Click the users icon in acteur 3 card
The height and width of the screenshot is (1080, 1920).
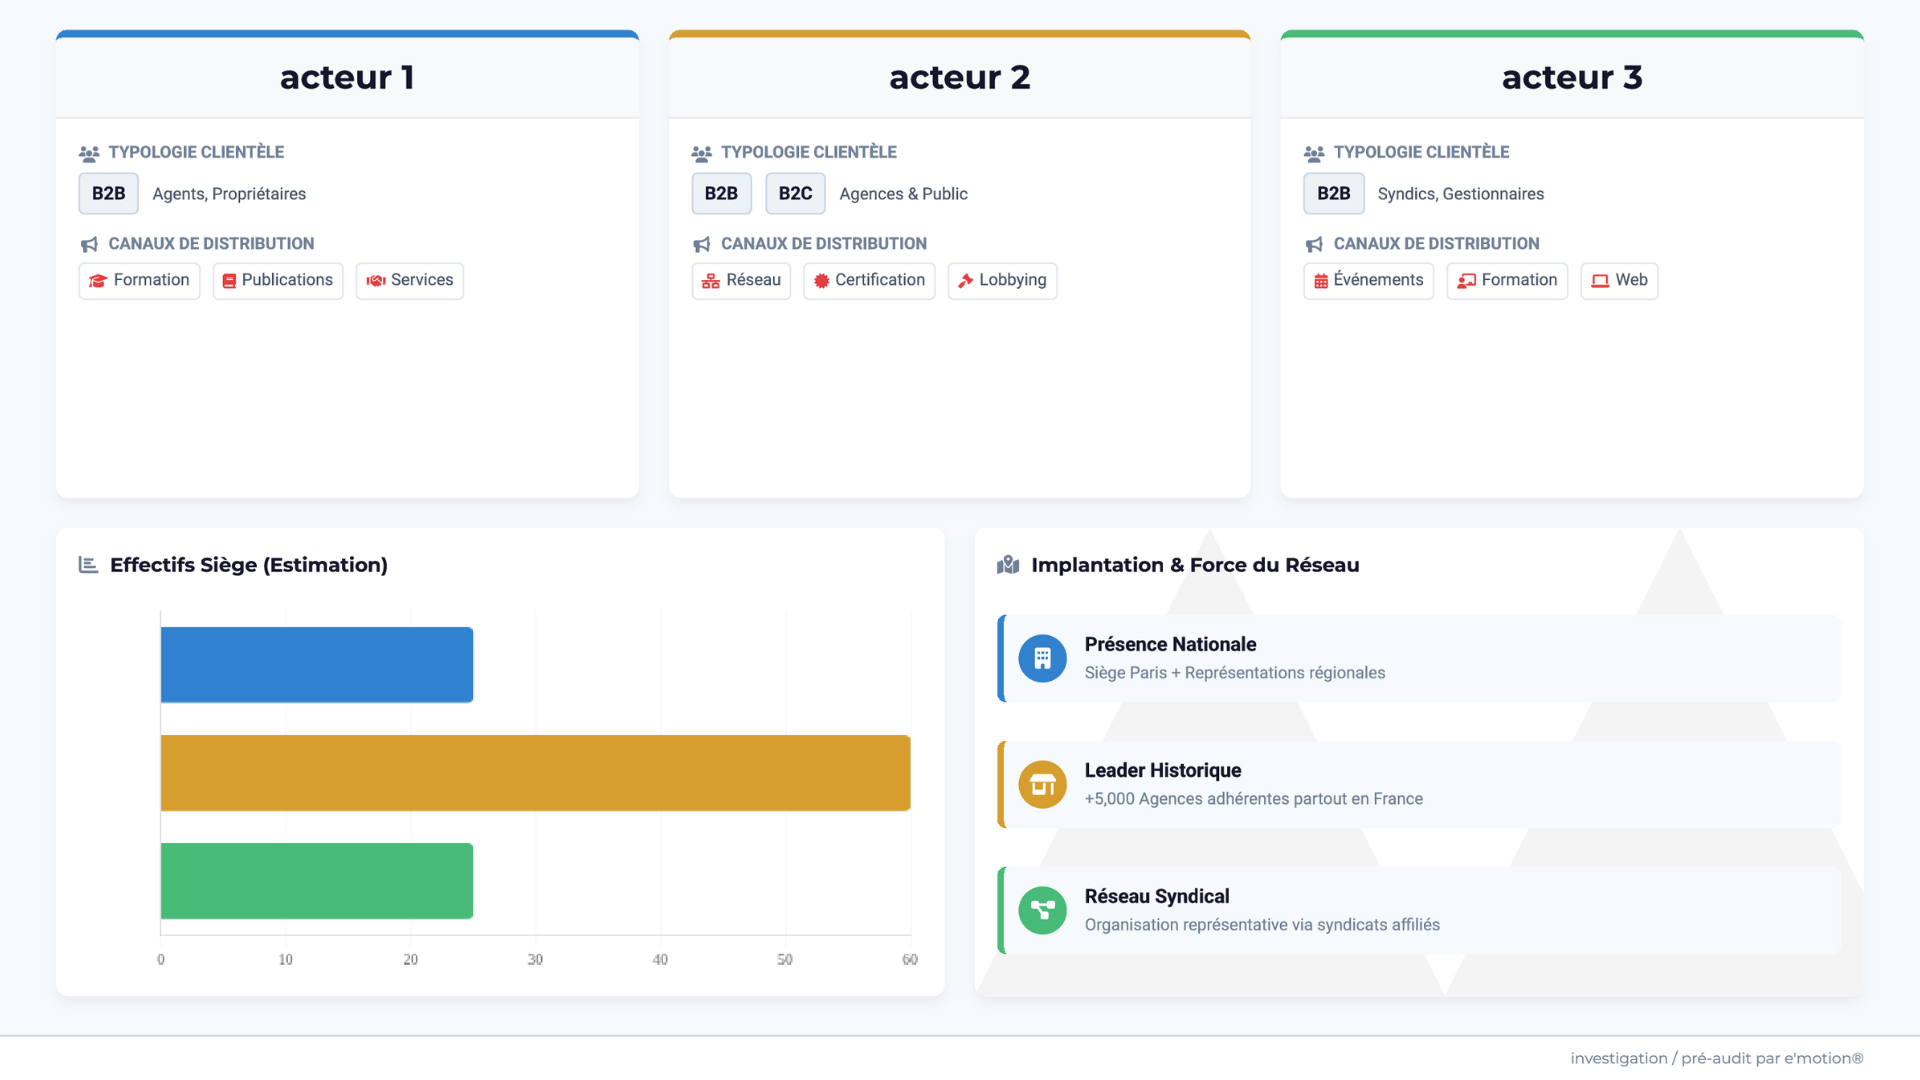[1314, 153]
